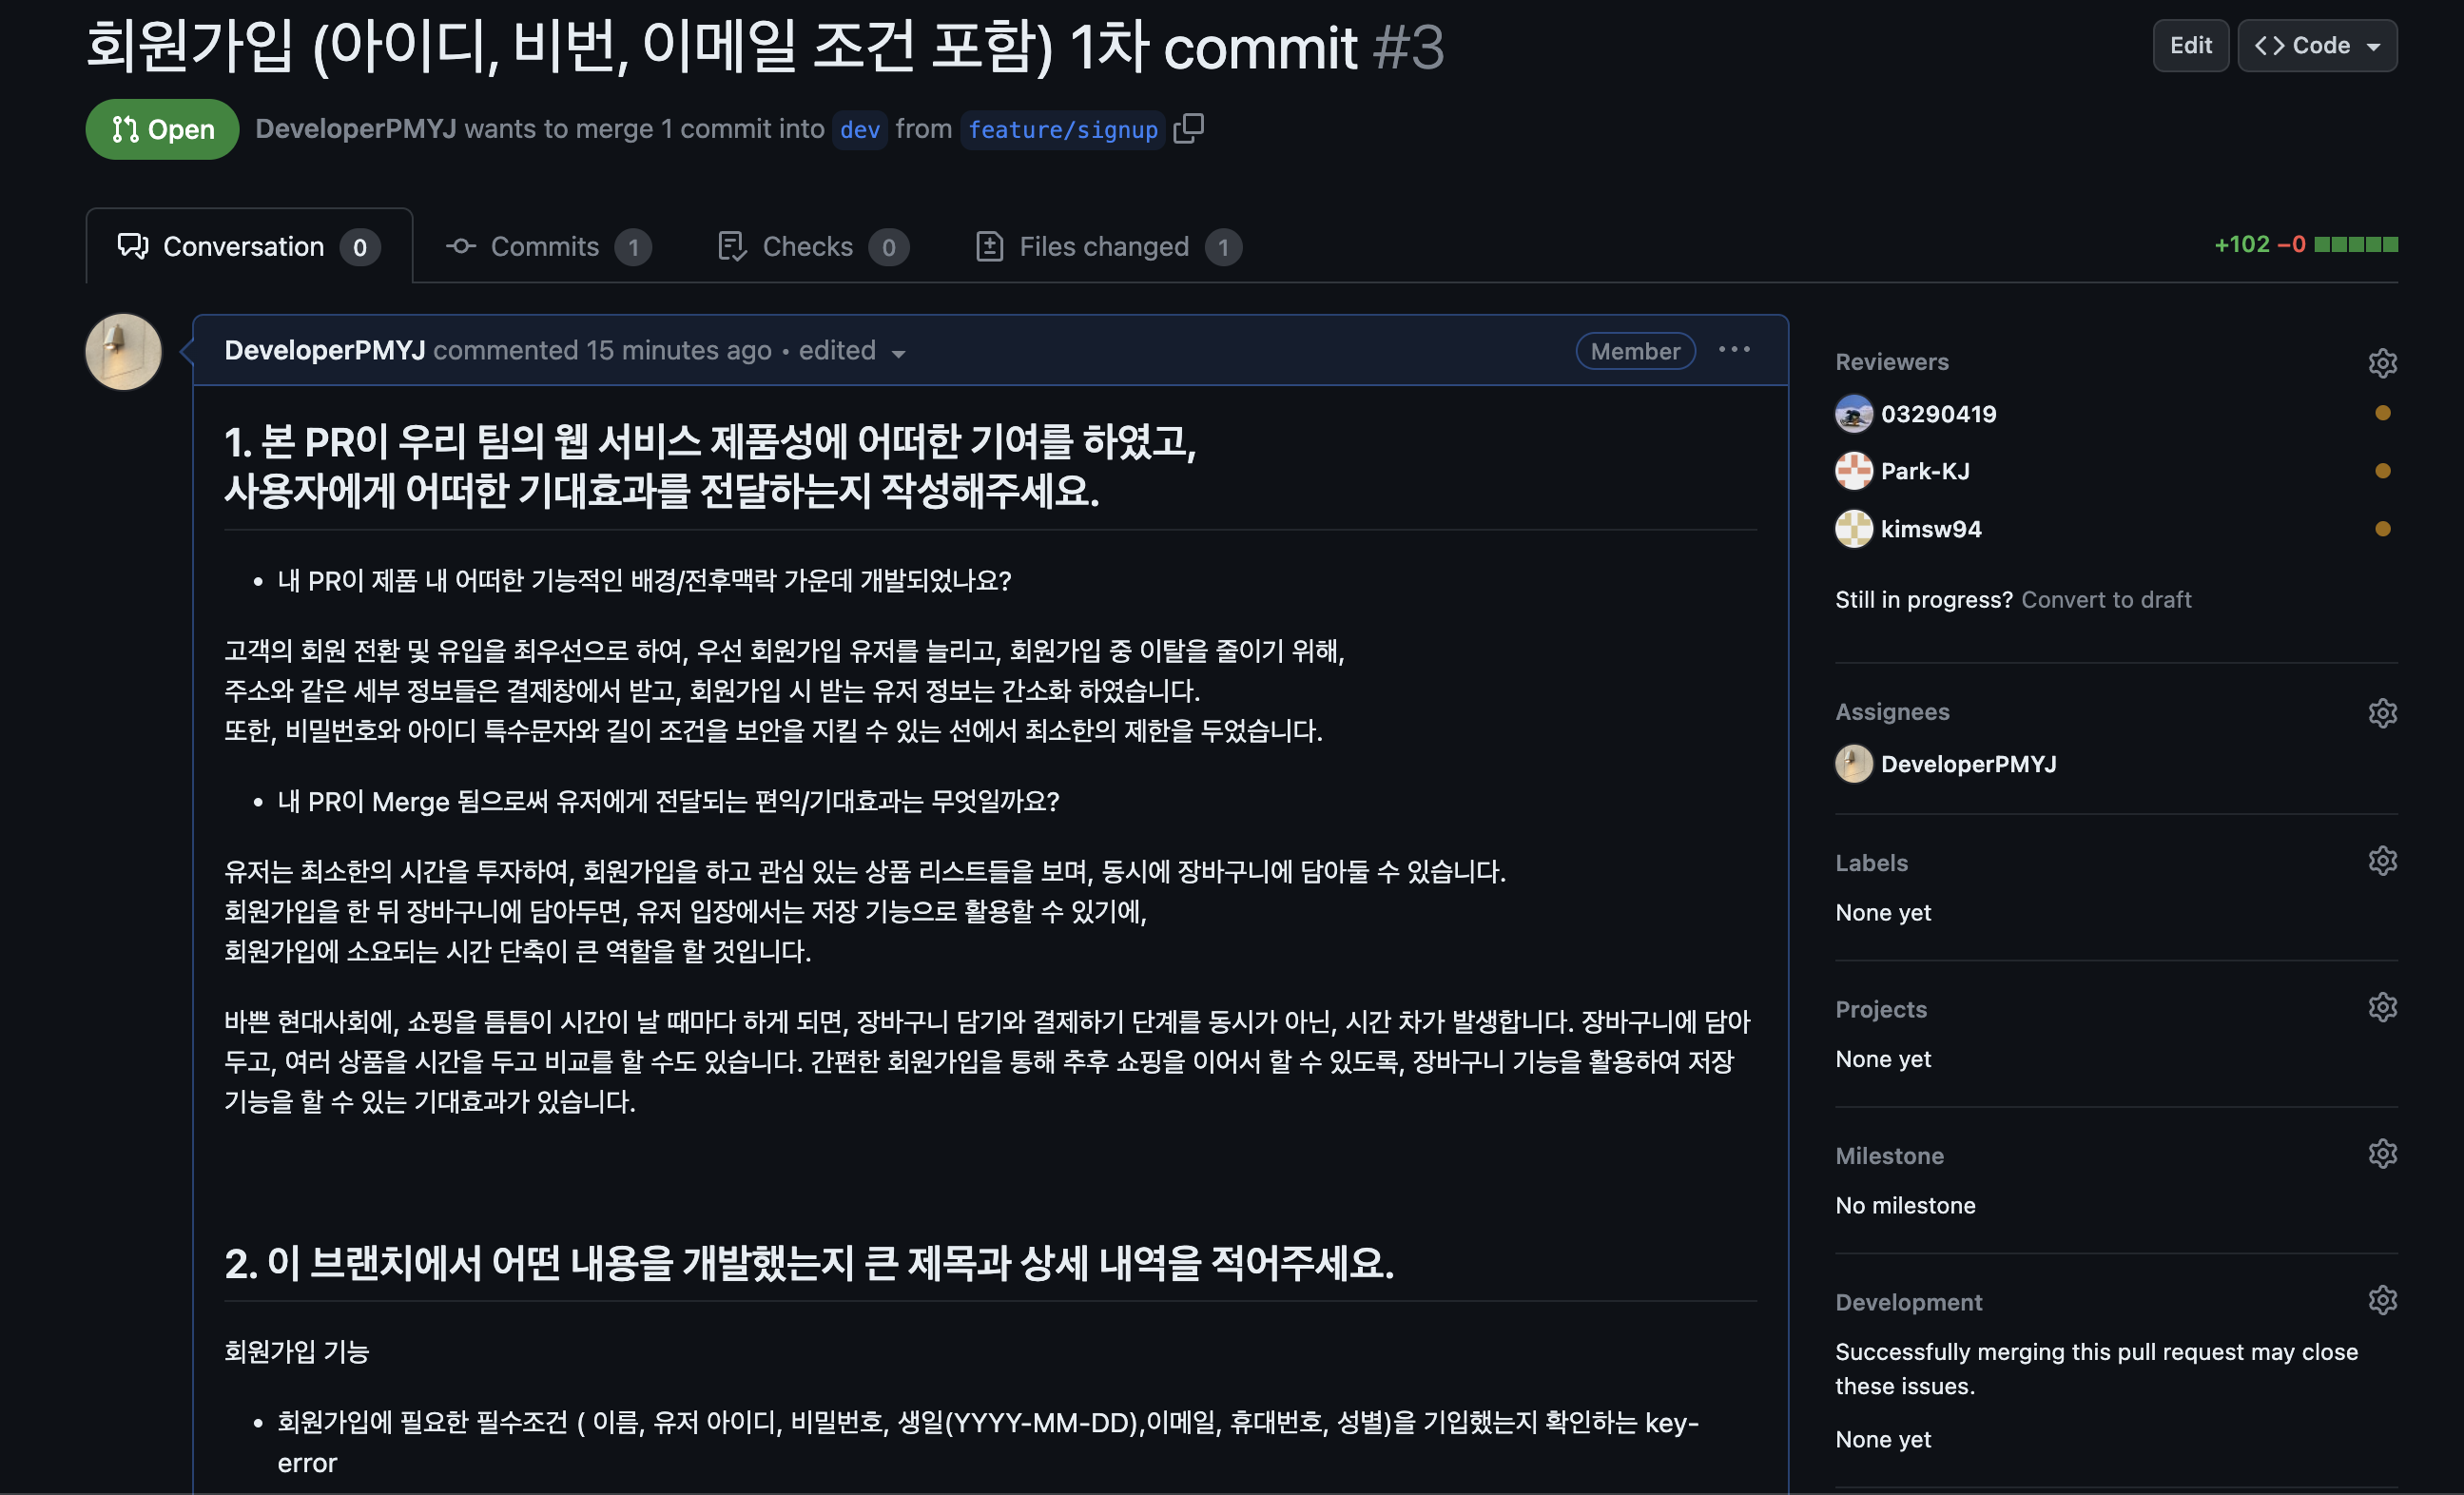Open the Files changed tab
This screenshot has width=2464, height=1495.
coord(1106,246)
